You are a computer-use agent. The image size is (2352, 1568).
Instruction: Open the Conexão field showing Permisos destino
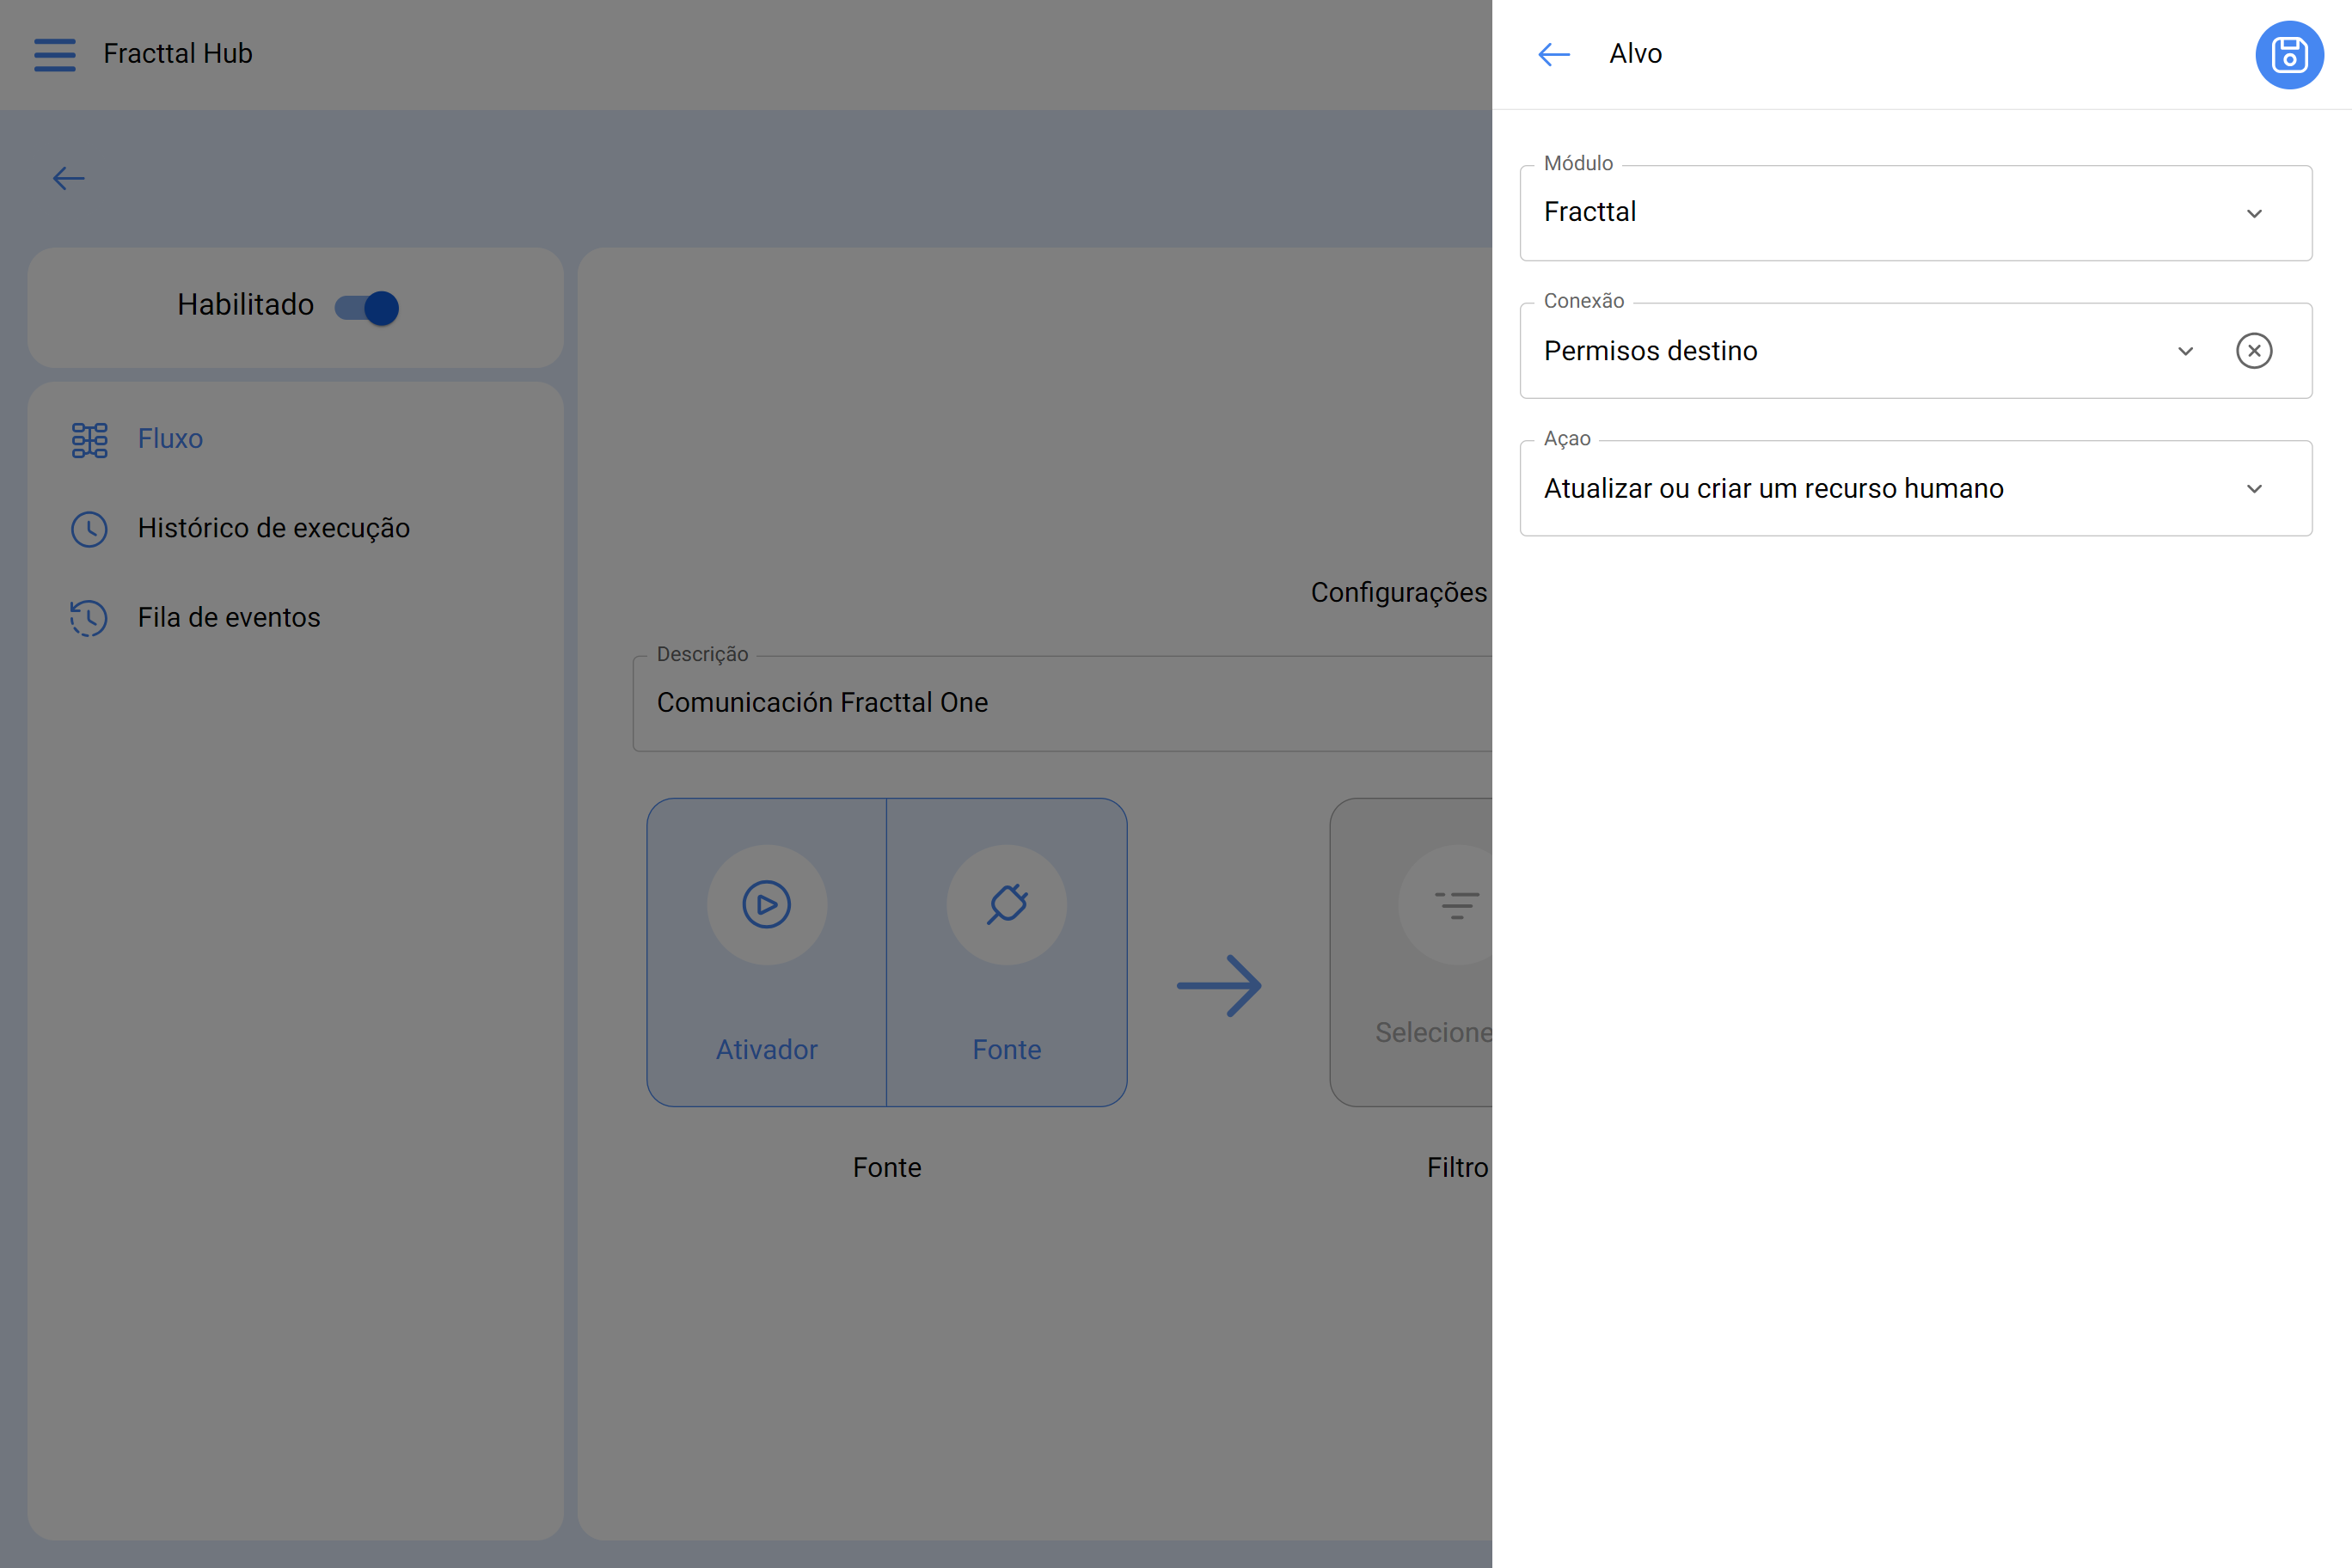(1915, 351)
